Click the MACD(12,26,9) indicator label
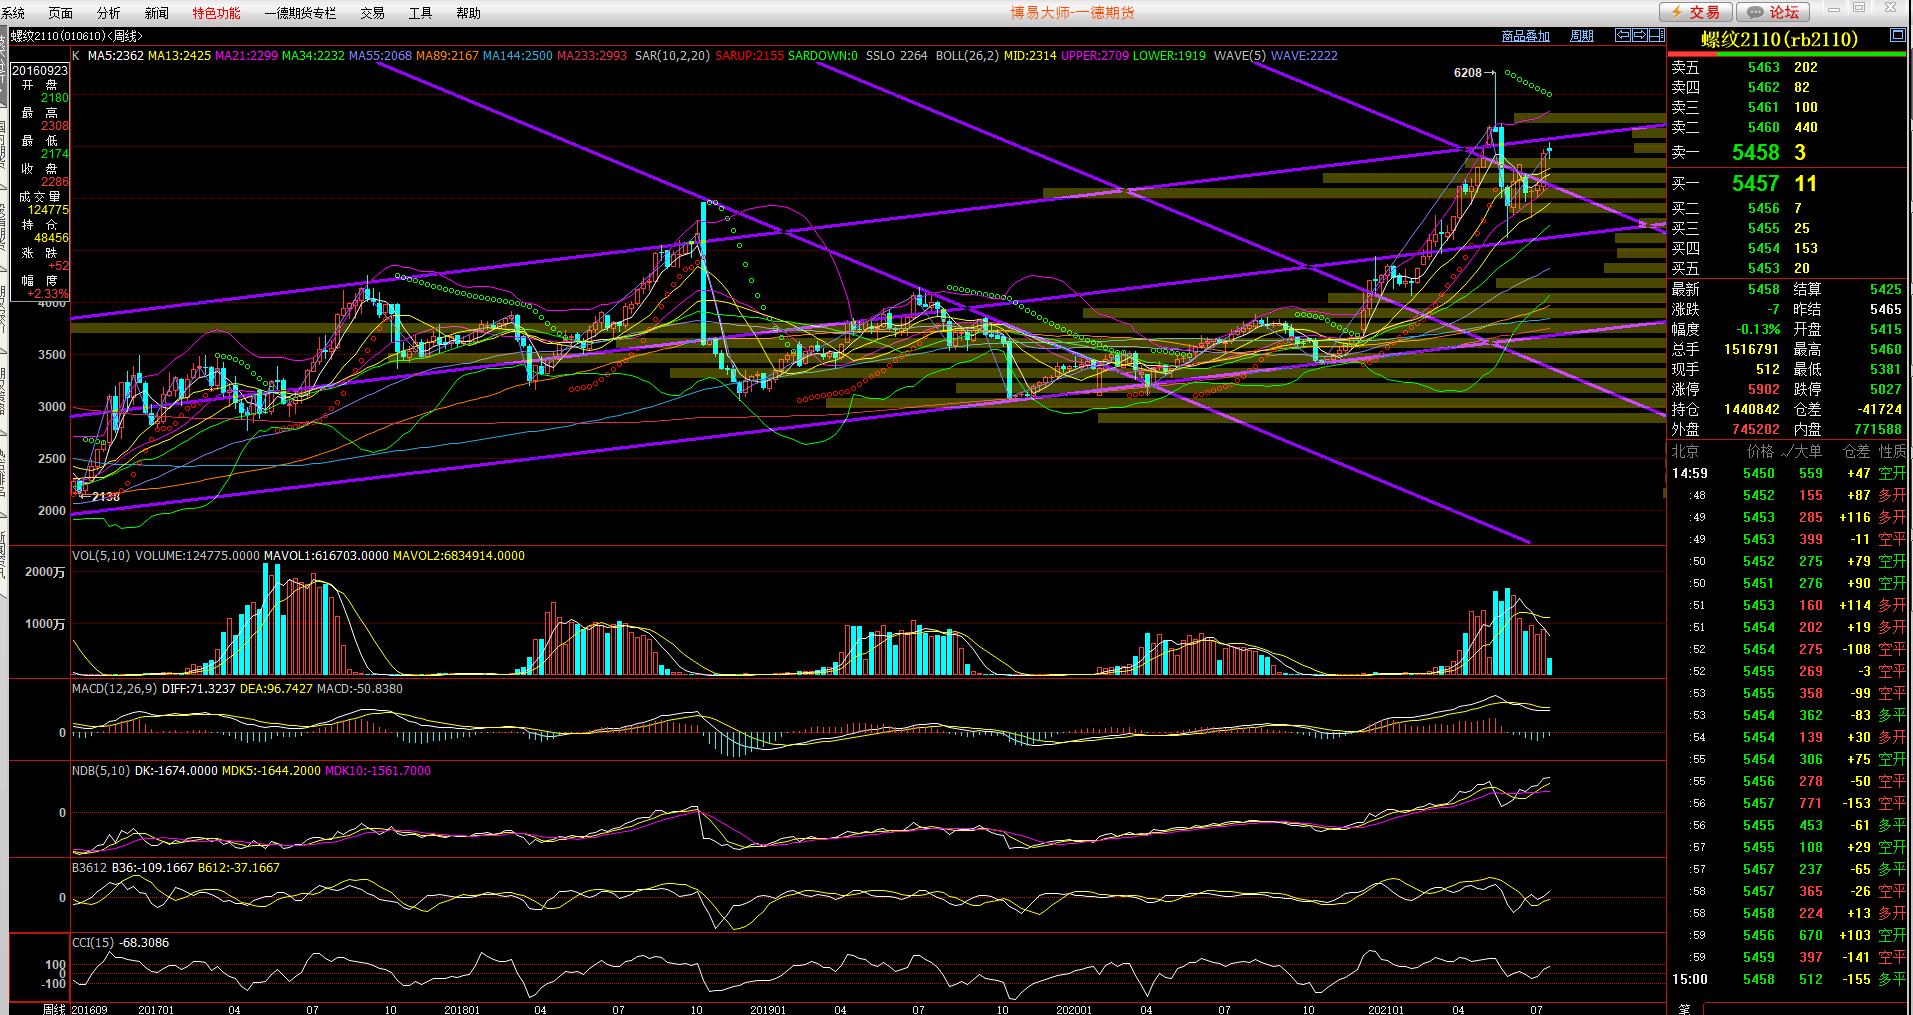This screenshot has width=1913, height=1015. [114, 689]
